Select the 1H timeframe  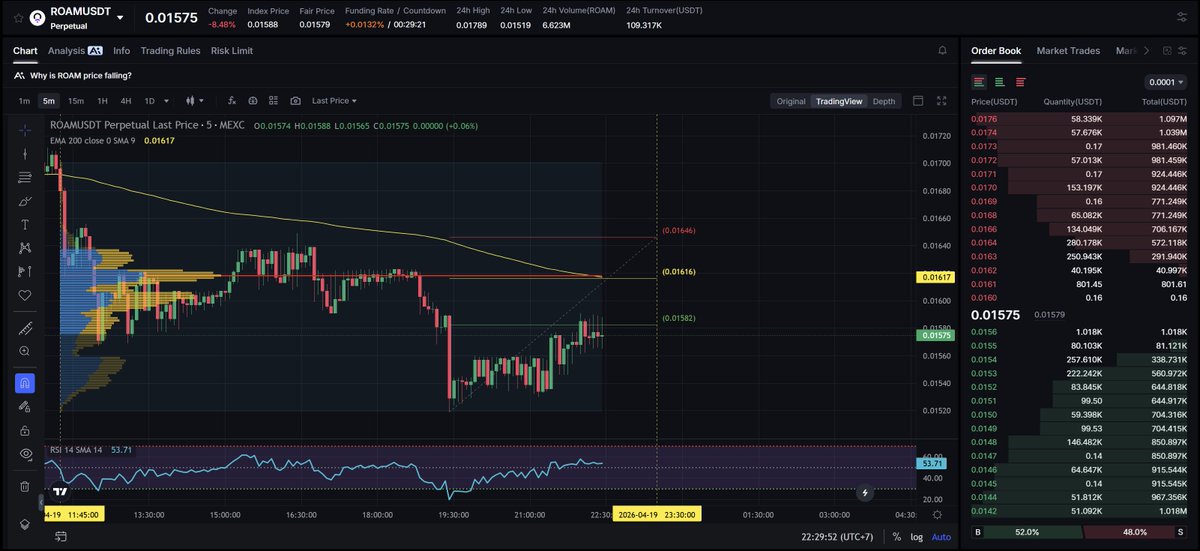point(102,101)
